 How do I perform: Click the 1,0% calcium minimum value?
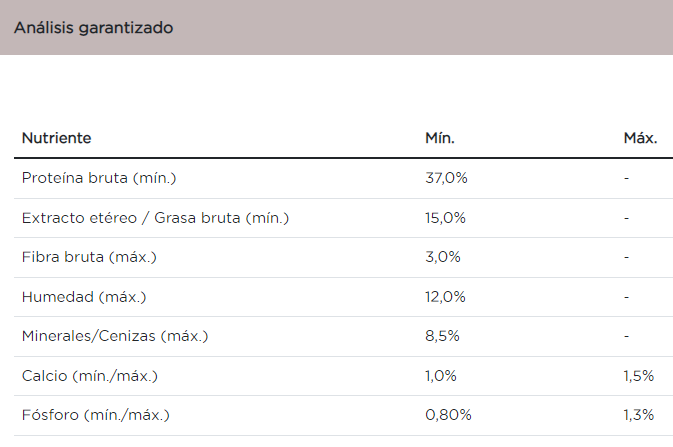pos(441,376)
